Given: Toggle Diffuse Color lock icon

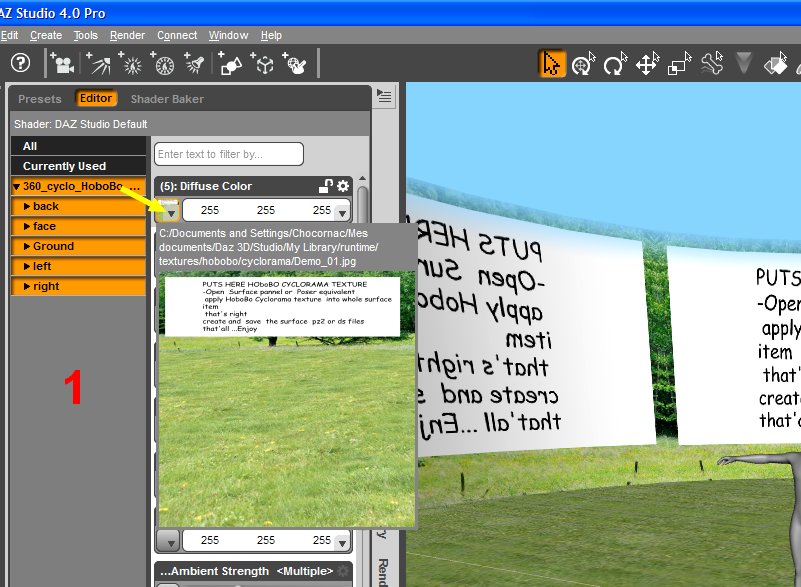Looking at the screenshot, I should click(x=325, y=186).
